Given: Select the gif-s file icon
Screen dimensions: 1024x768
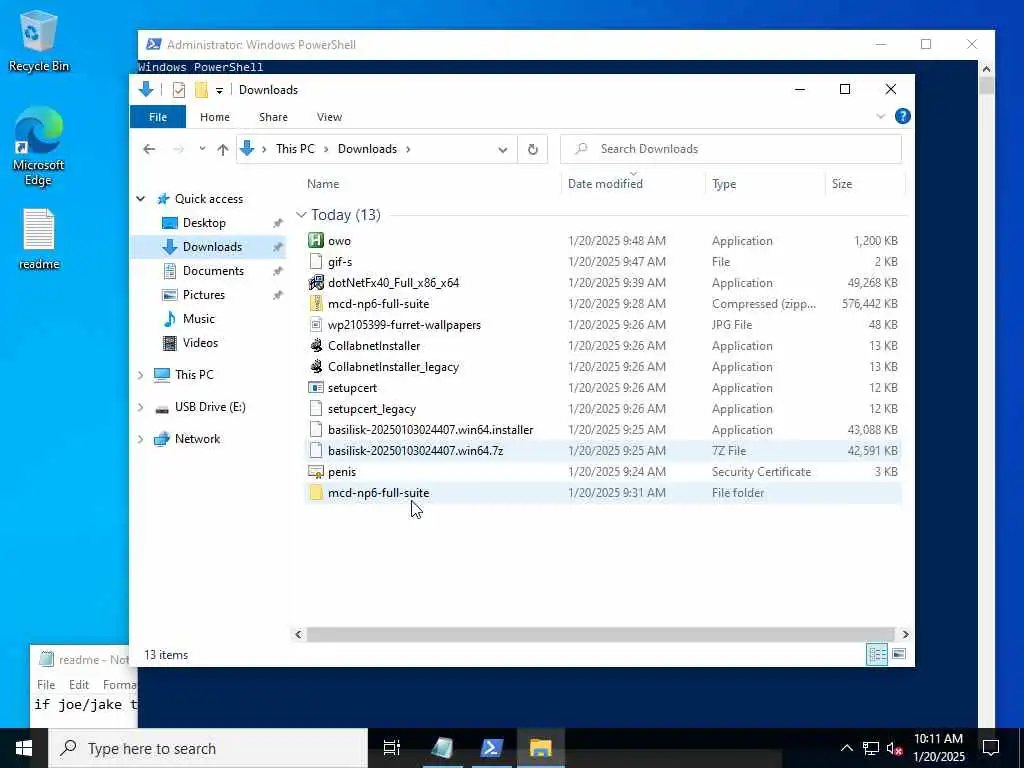Looking at the screenshot, I should pyautogui.click(x=316, y=262).
